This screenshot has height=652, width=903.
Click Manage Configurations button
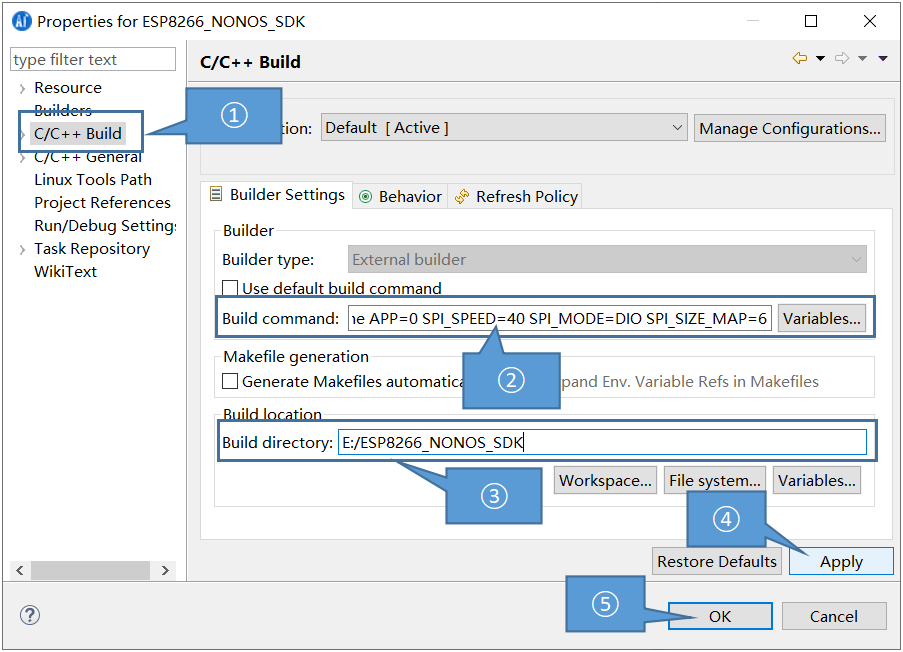[x=790, y=128]
